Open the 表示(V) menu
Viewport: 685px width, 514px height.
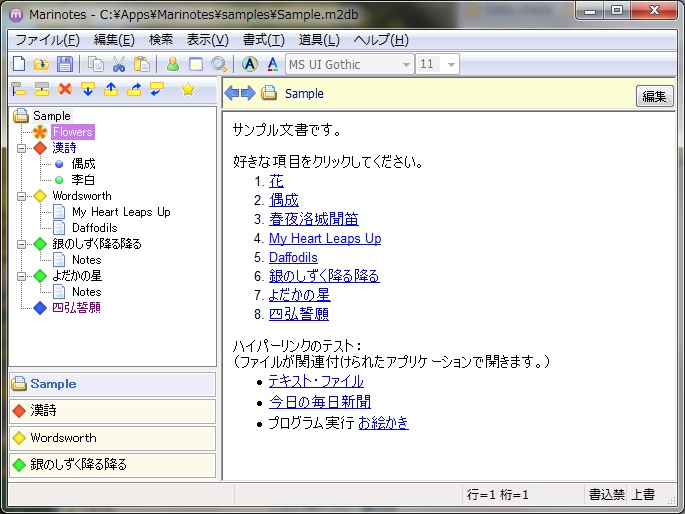coord(208,40)
